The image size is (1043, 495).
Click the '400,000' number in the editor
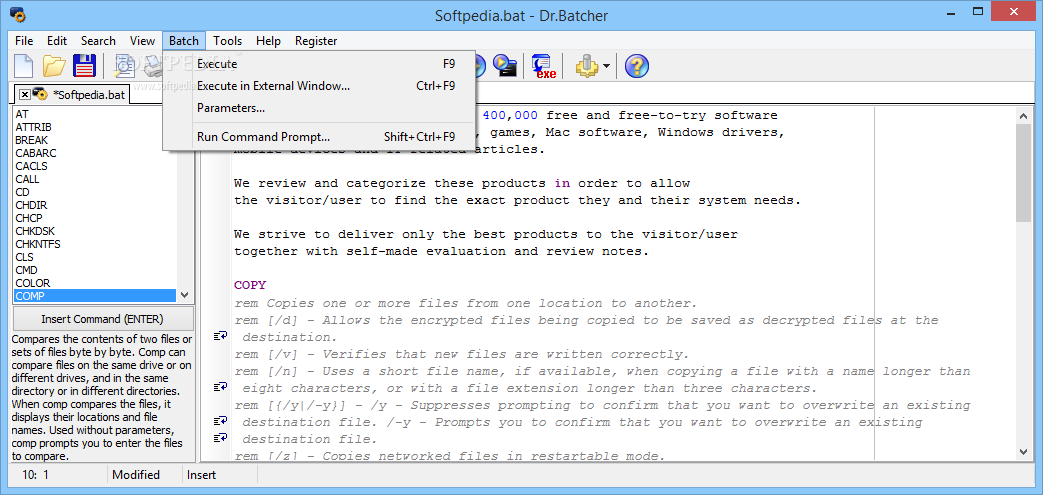[510, 115]
